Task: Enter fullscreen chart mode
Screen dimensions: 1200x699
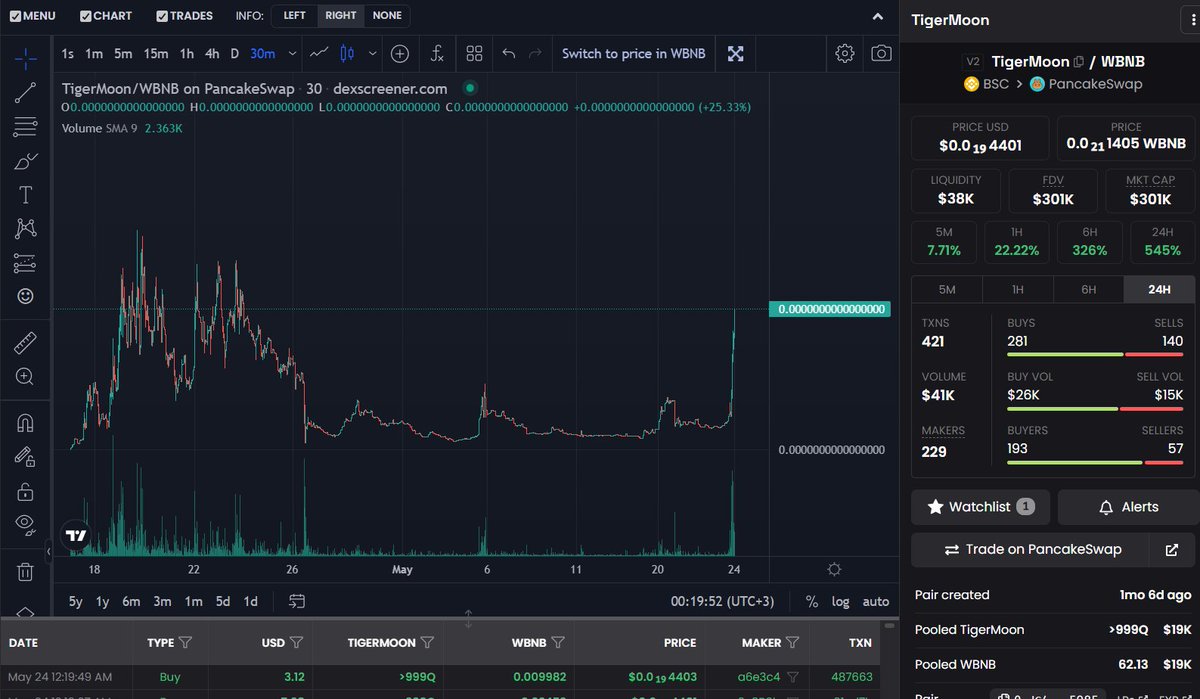Action: [735, 53]
